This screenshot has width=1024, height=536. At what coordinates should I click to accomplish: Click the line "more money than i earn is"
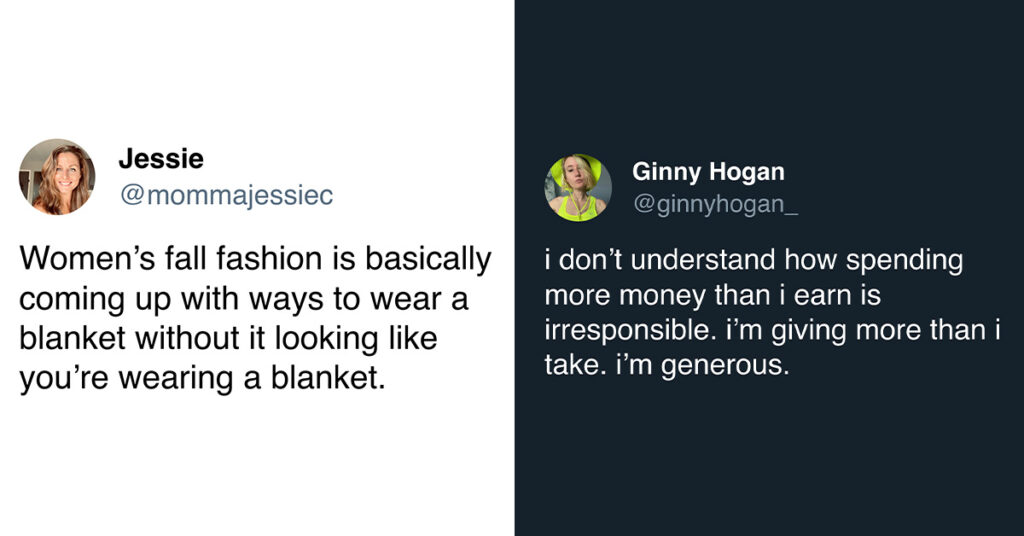(x=712, y=295)
